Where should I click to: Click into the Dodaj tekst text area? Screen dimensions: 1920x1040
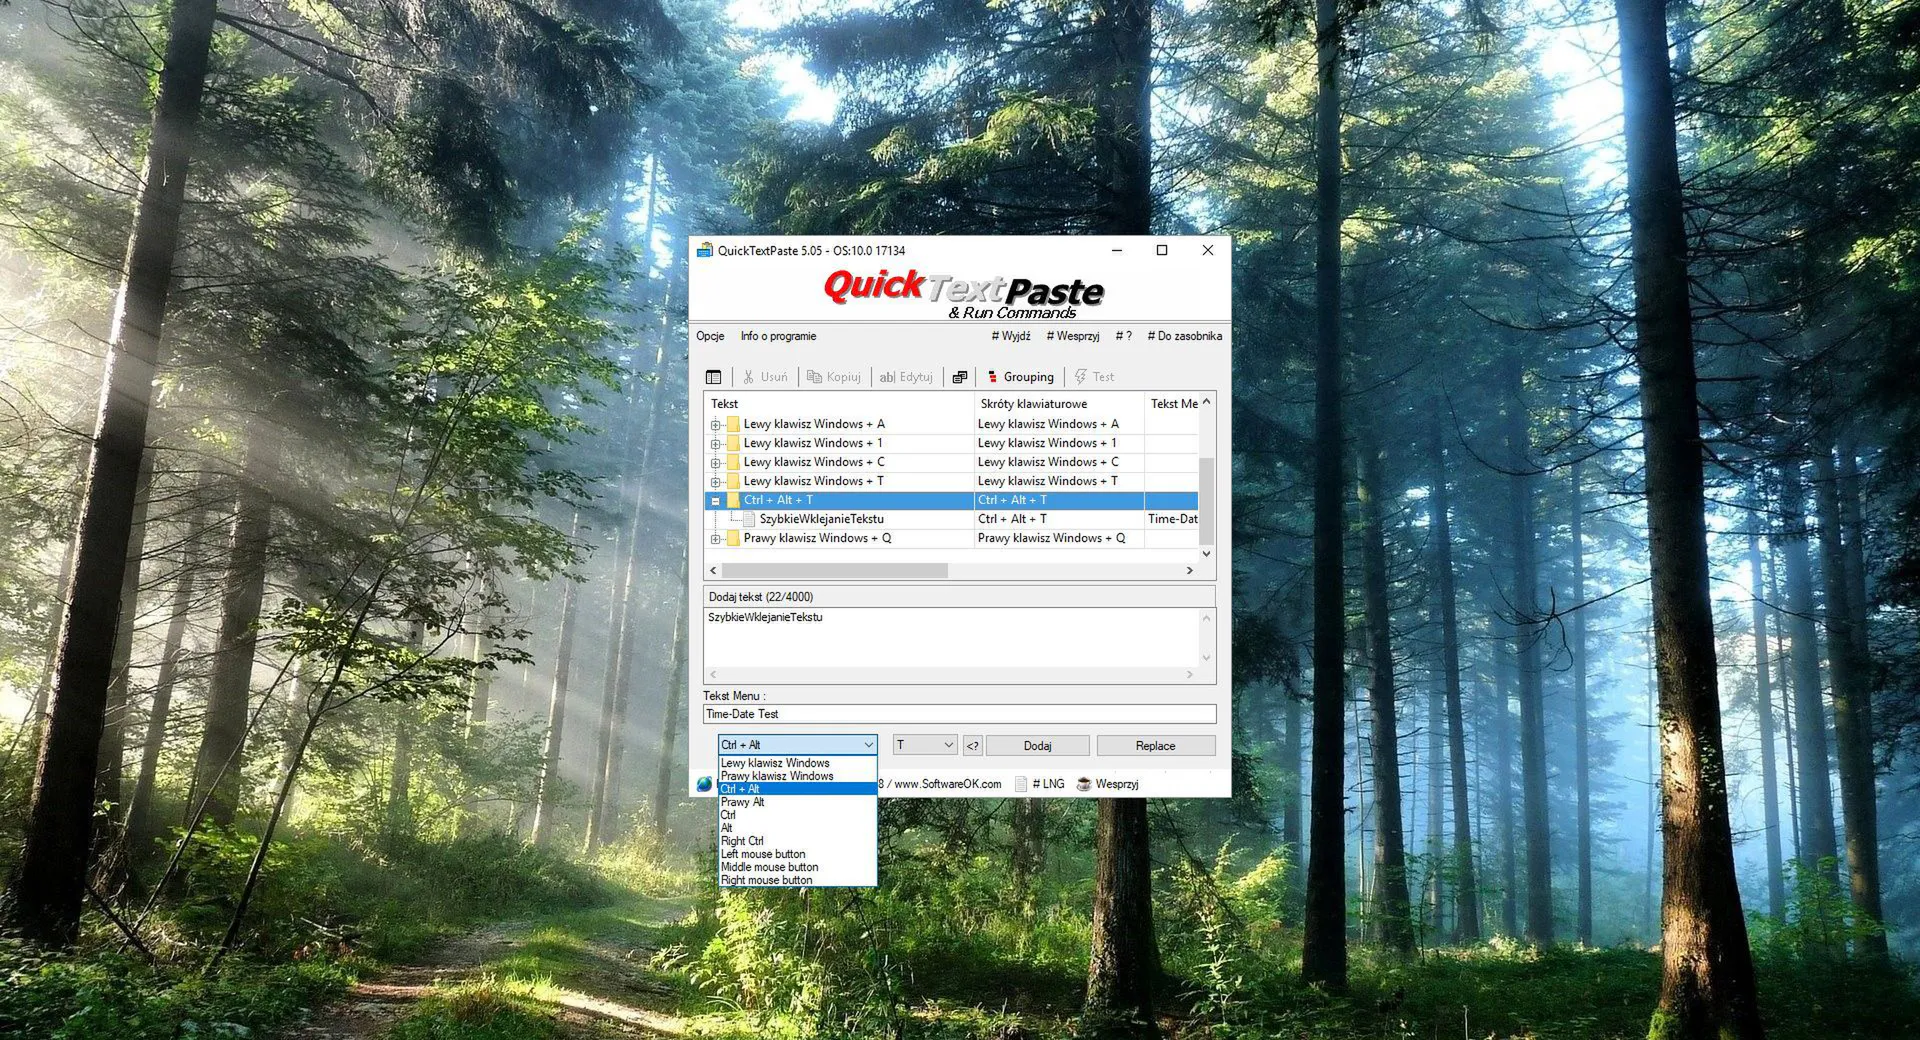[x=951, y=637]
